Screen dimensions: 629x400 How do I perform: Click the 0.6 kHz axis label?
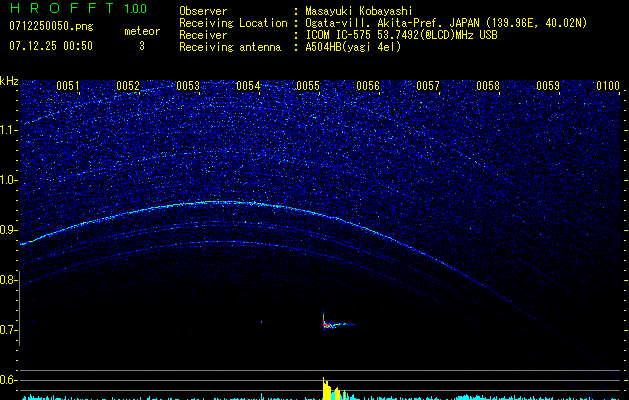tap(9, 380)
